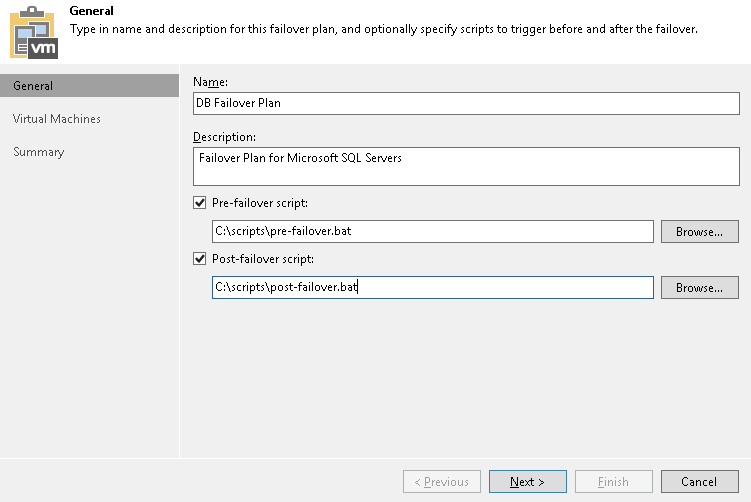Image resolution: width=751 pixels, height=502 pixels.
Task: Click the pre-failover.bat path field
Action: (432, 232)
